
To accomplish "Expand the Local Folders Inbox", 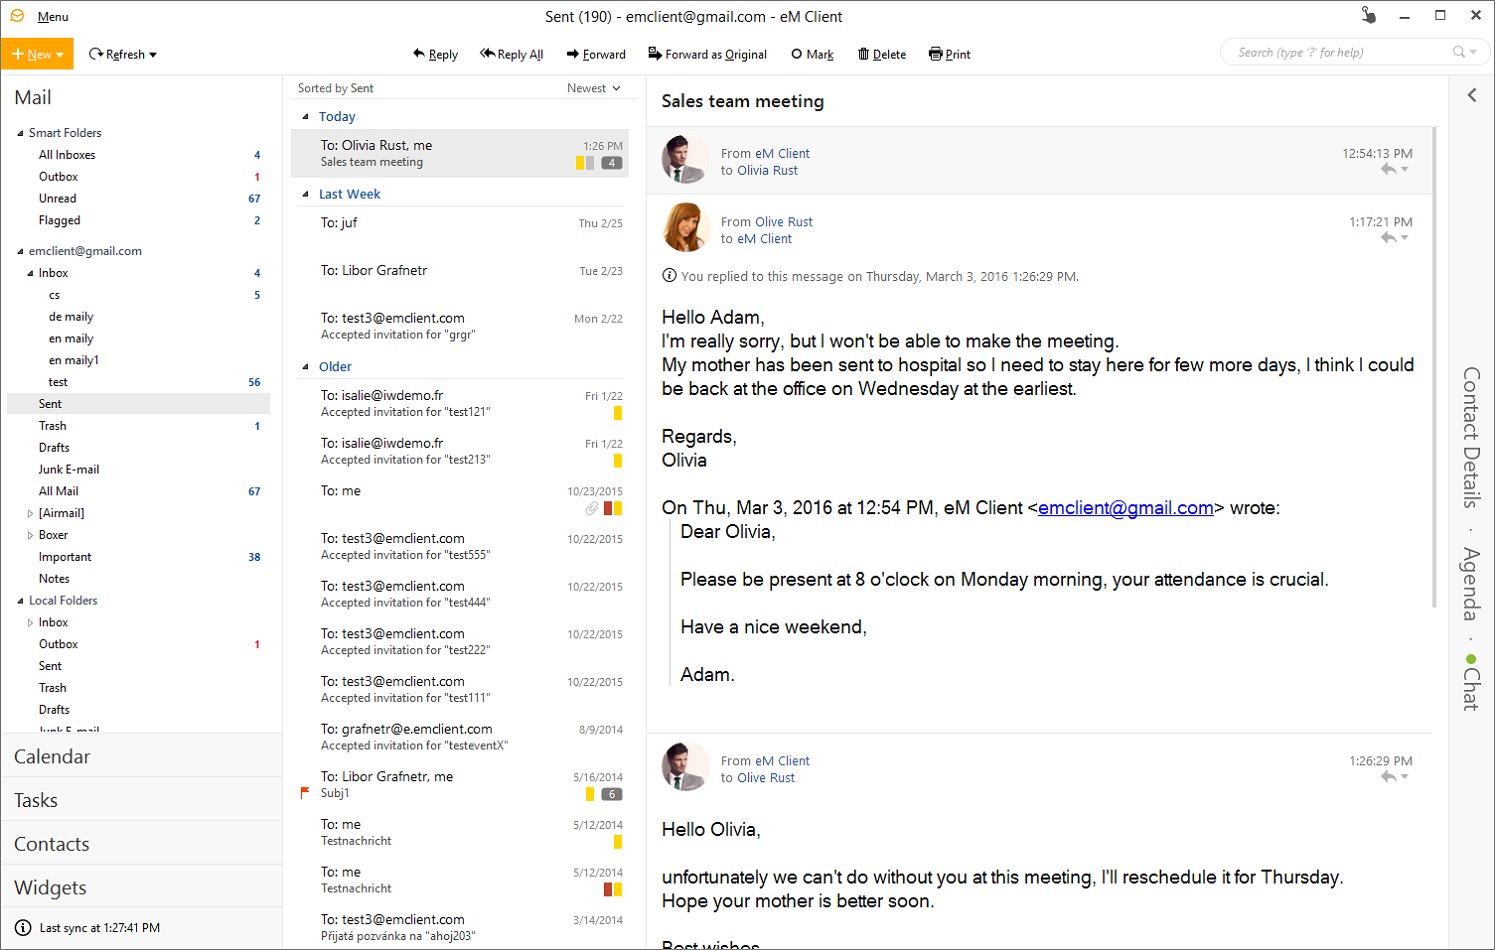I will coord(30,623).
